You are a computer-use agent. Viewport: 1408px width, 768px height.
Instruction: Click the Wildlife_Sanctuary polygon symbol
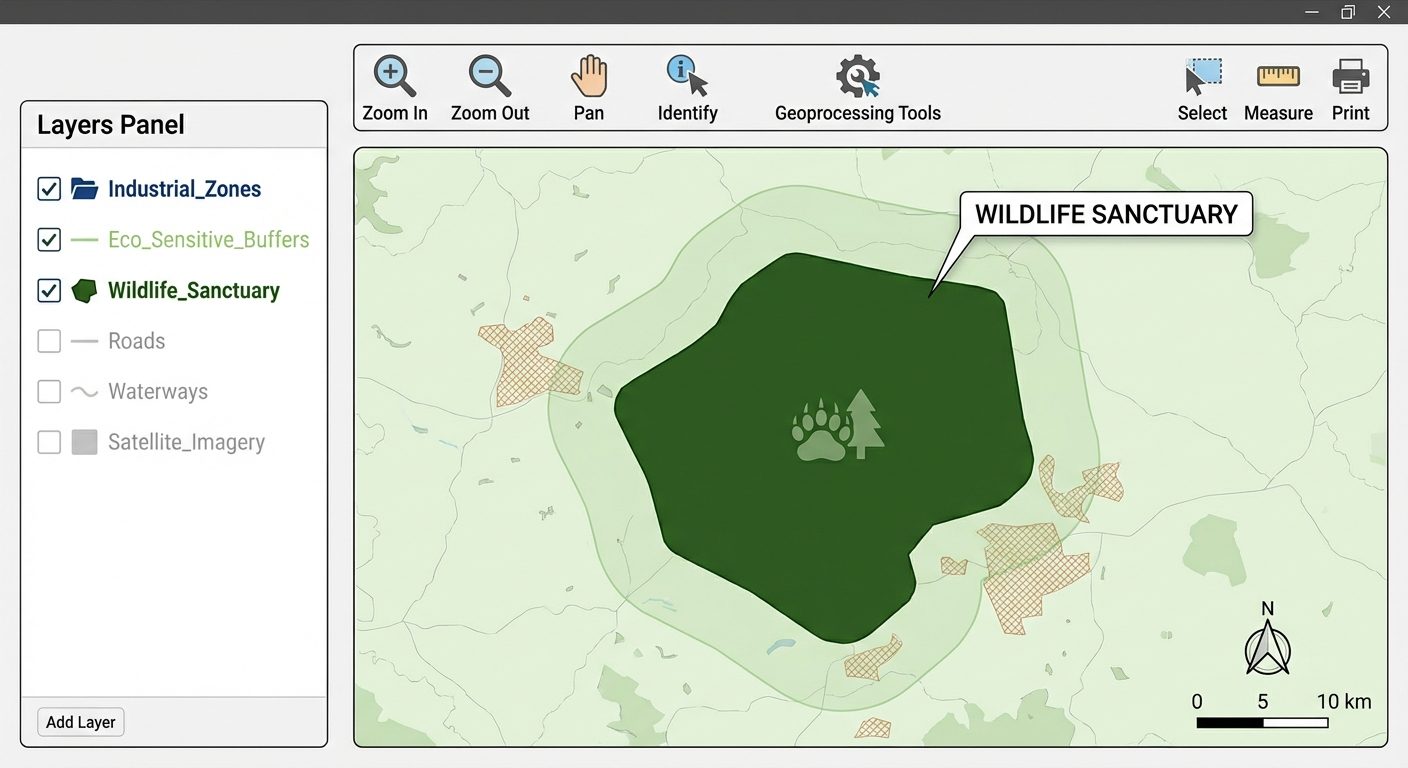coord(84,290)
